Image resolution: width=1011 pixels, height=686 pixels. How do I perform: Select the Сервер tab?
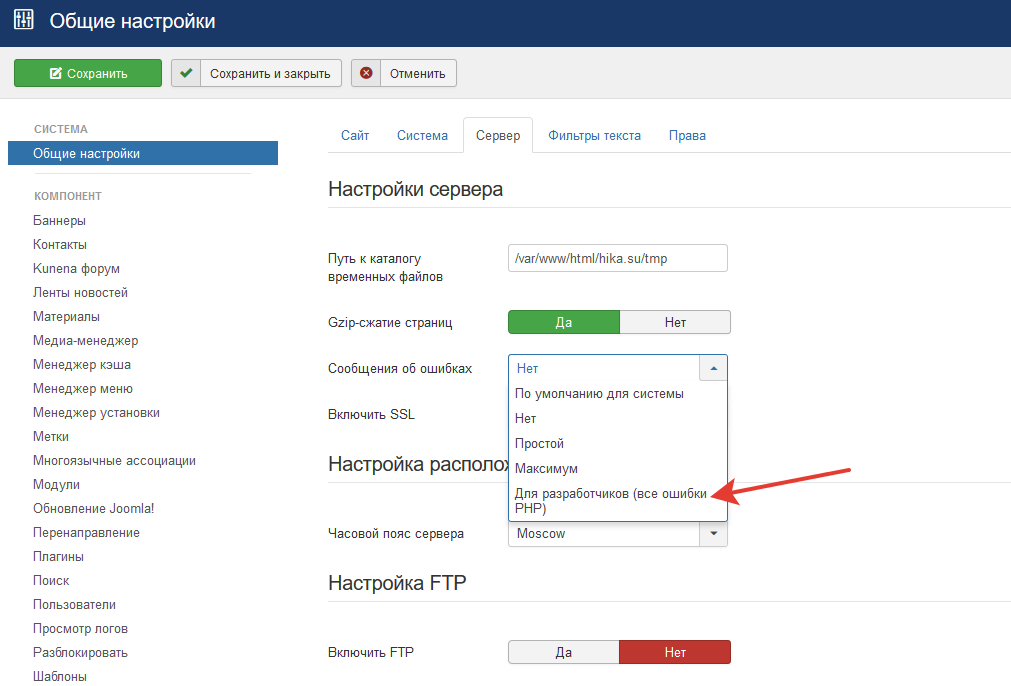[x=498, y=135]
